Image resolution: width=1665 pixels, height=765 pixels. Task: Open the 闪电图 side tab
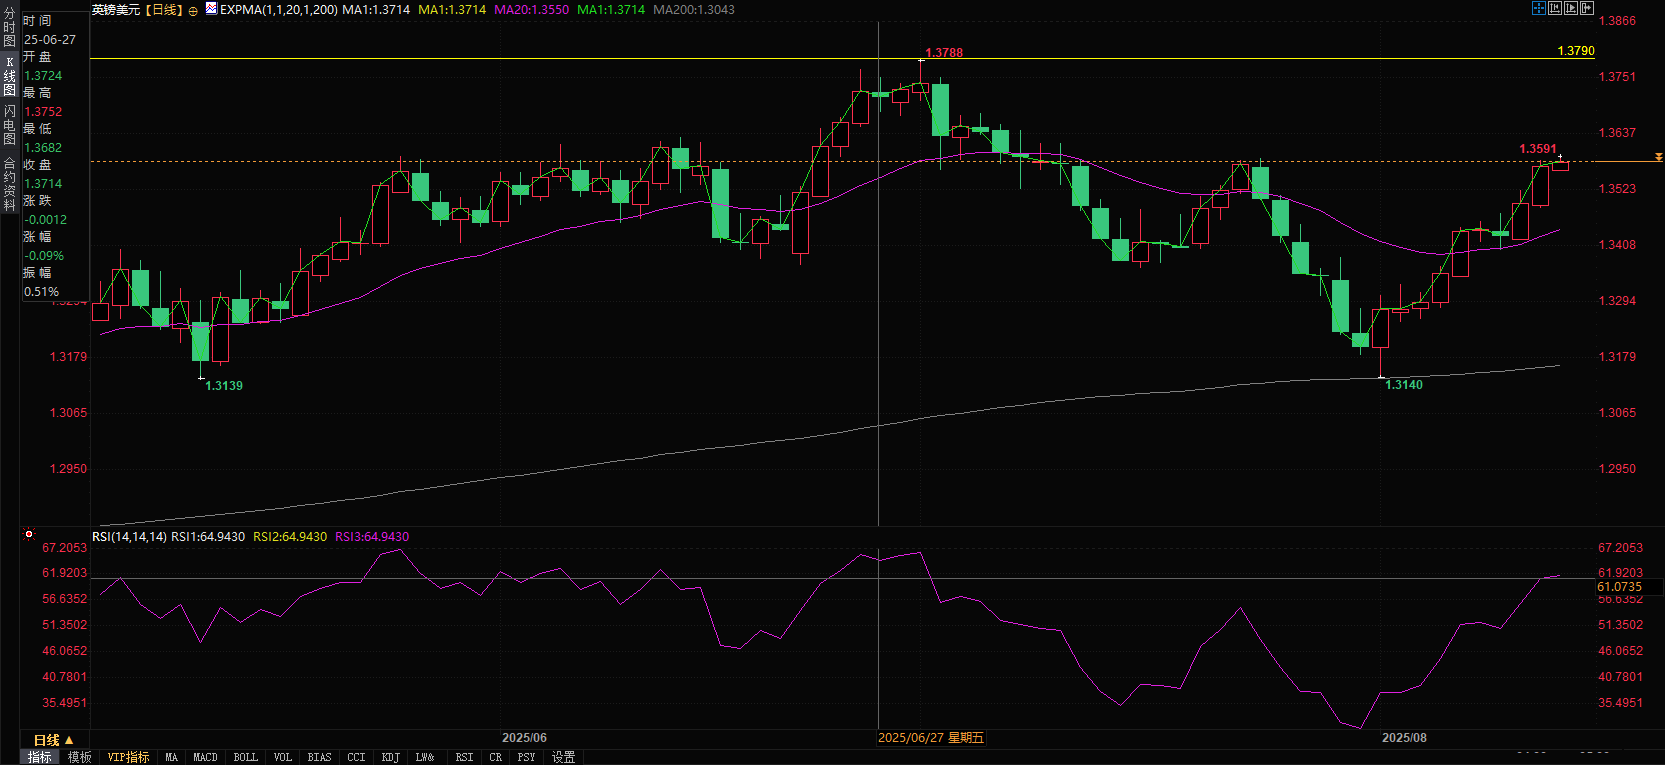point(9,125)
